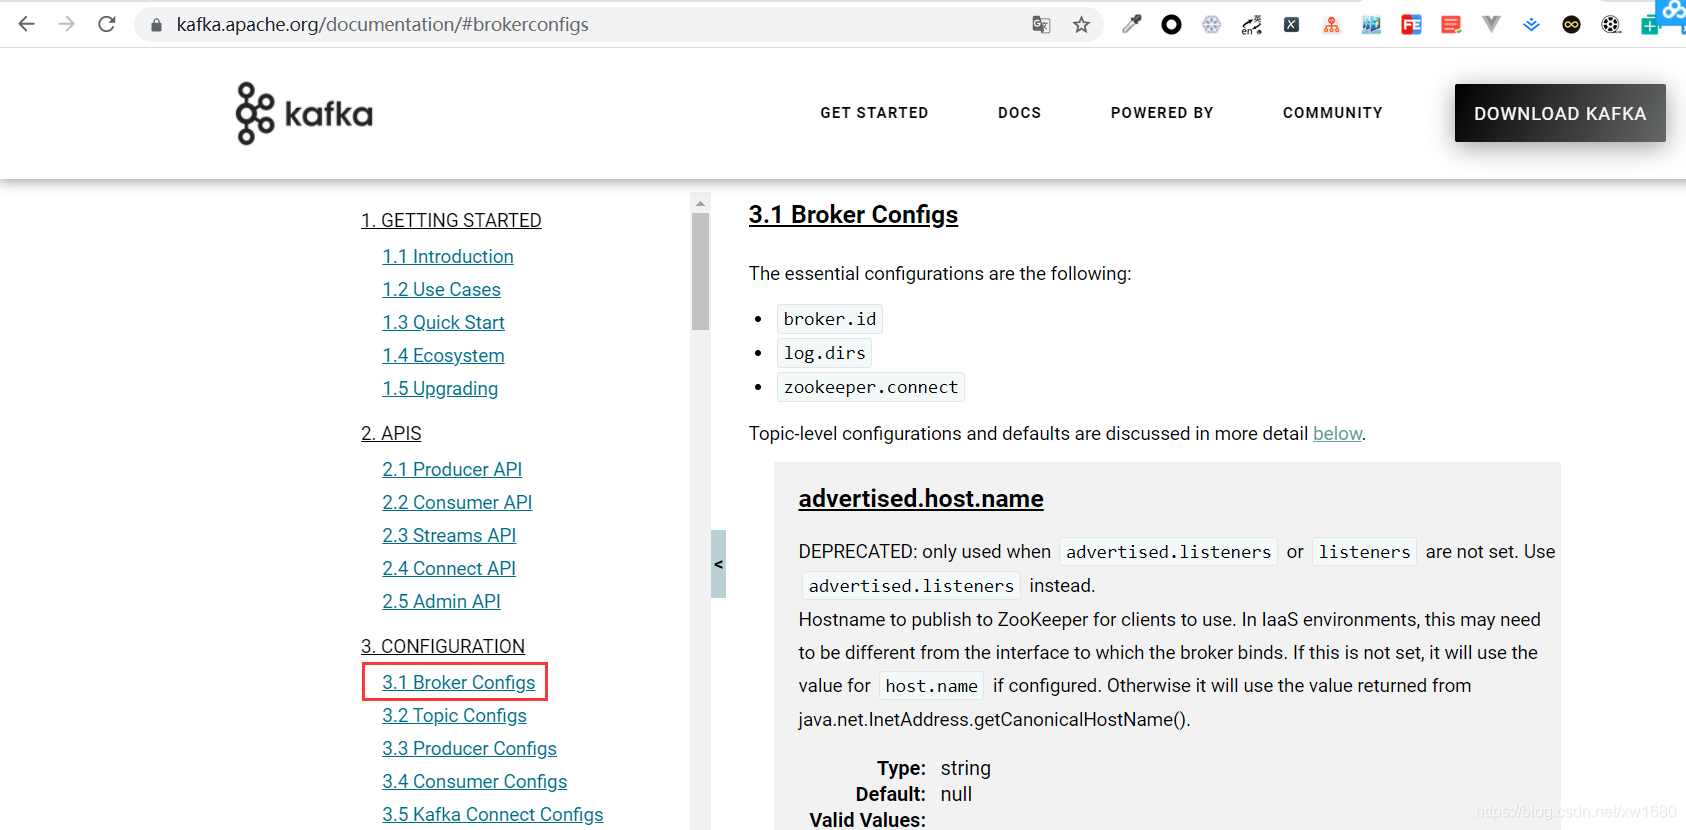
Task: Open the 1. GETTING STARTED section link
Action: 451,220
